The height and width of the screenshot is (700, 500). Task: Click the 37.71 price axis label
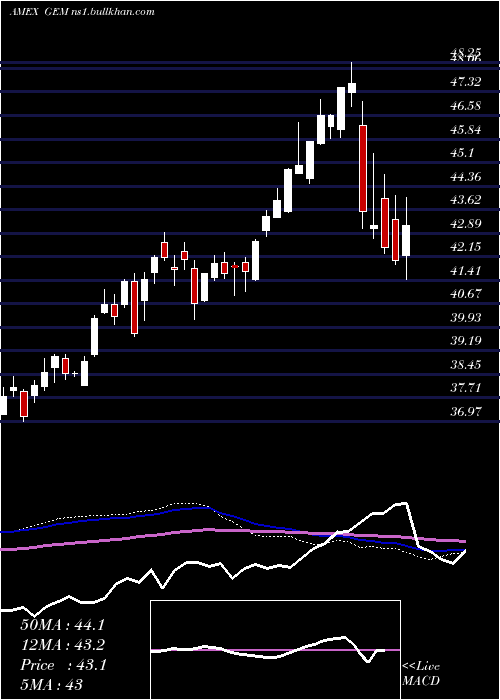[x=466, y=388]
